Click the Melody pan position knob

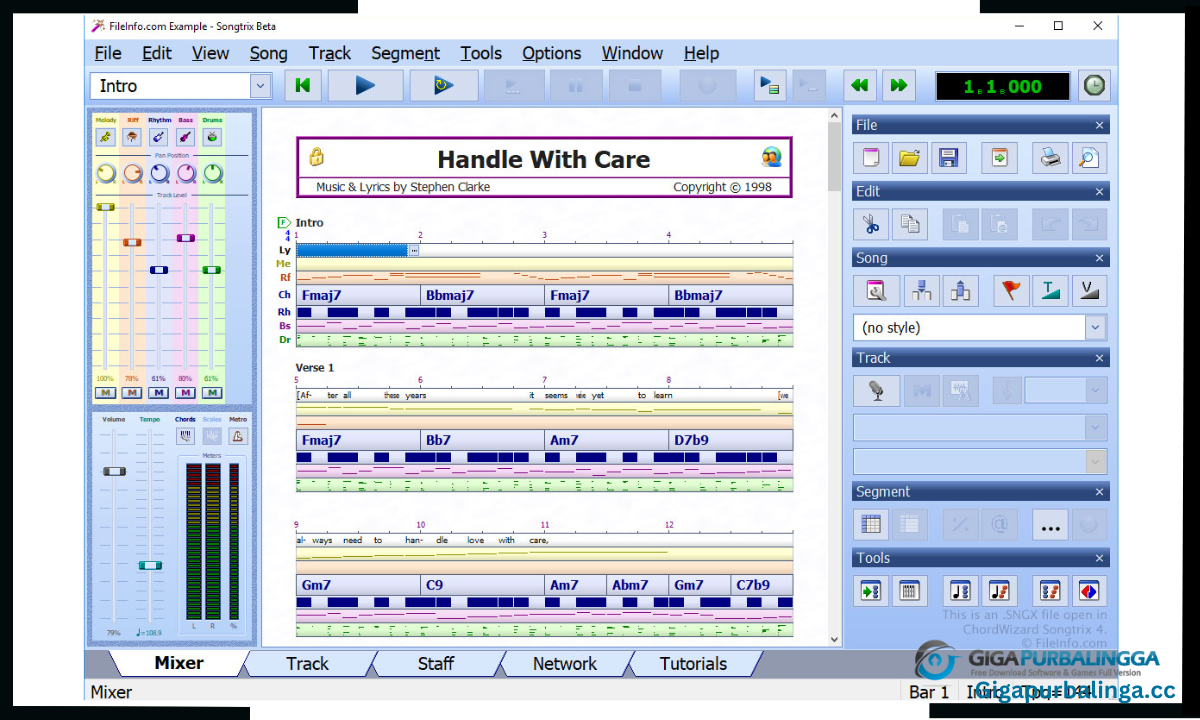[x=106, y=174]
